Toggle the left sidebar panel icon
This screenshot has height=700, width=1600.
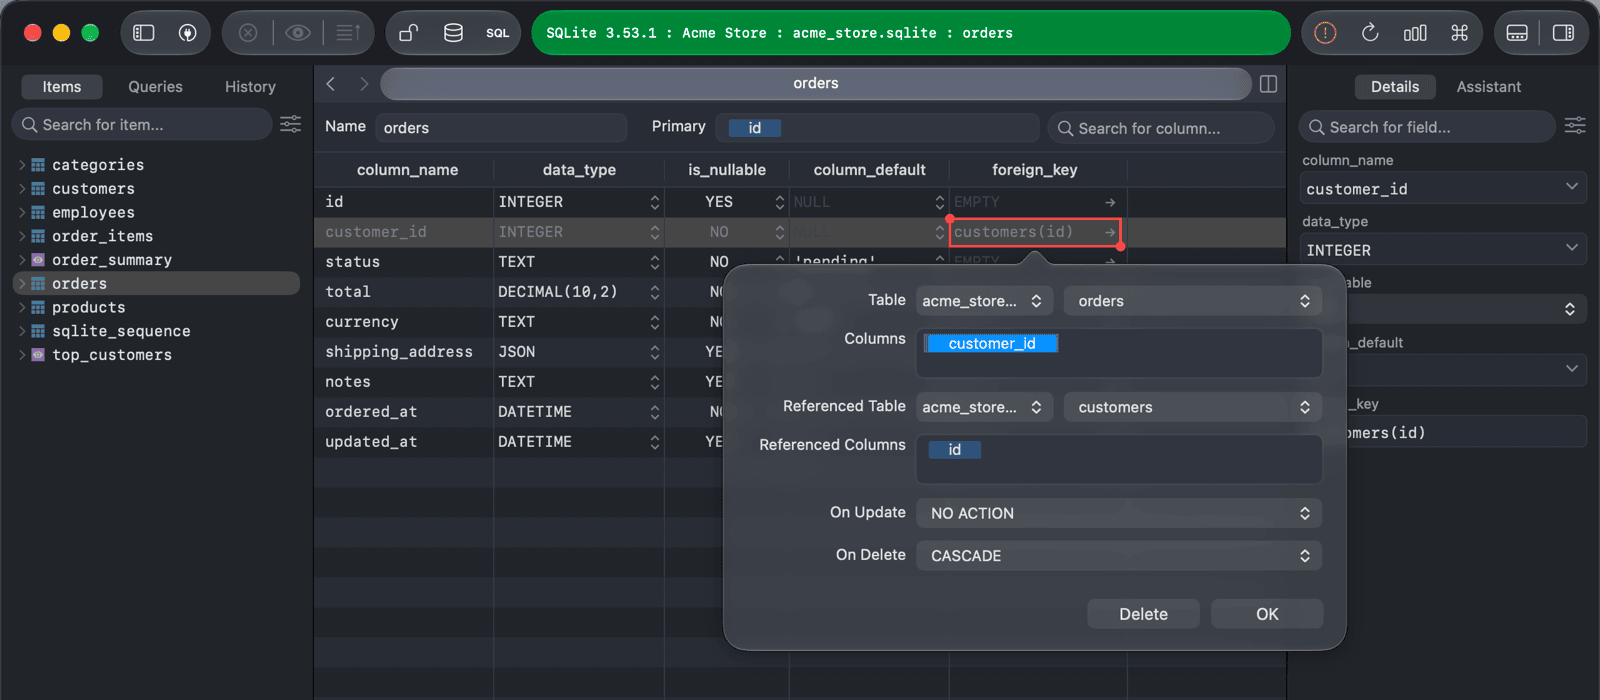pyautogui.click(x=144, y=33)
